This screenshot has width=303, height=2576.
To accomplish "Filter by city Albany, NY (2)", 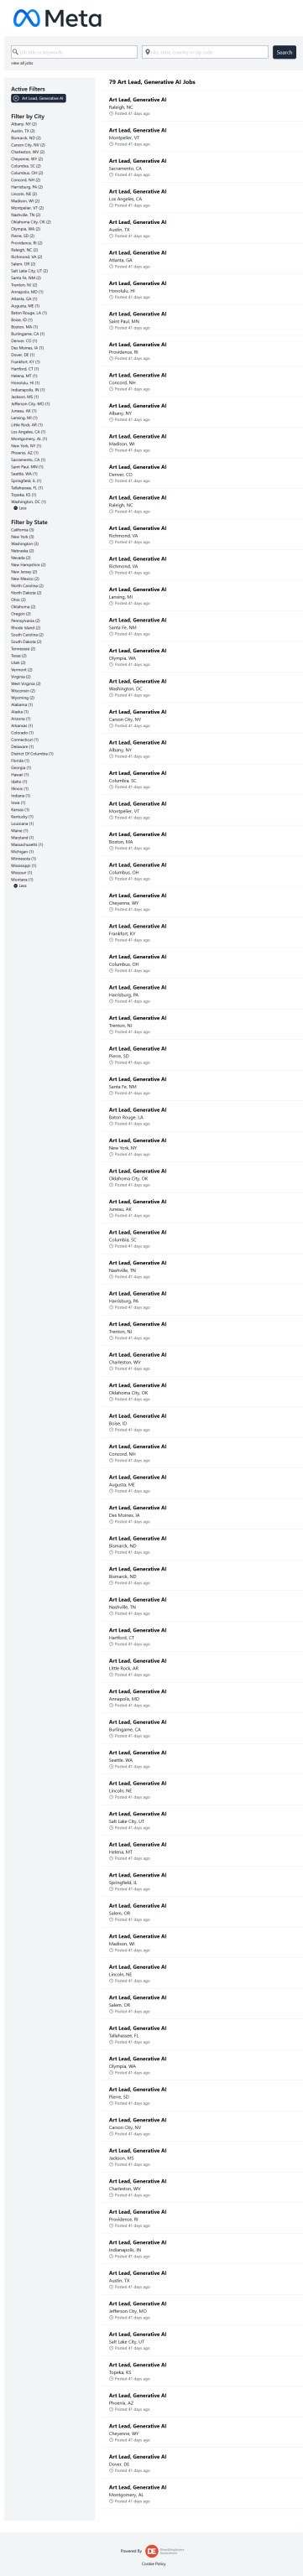I will [x=24, y=124].
